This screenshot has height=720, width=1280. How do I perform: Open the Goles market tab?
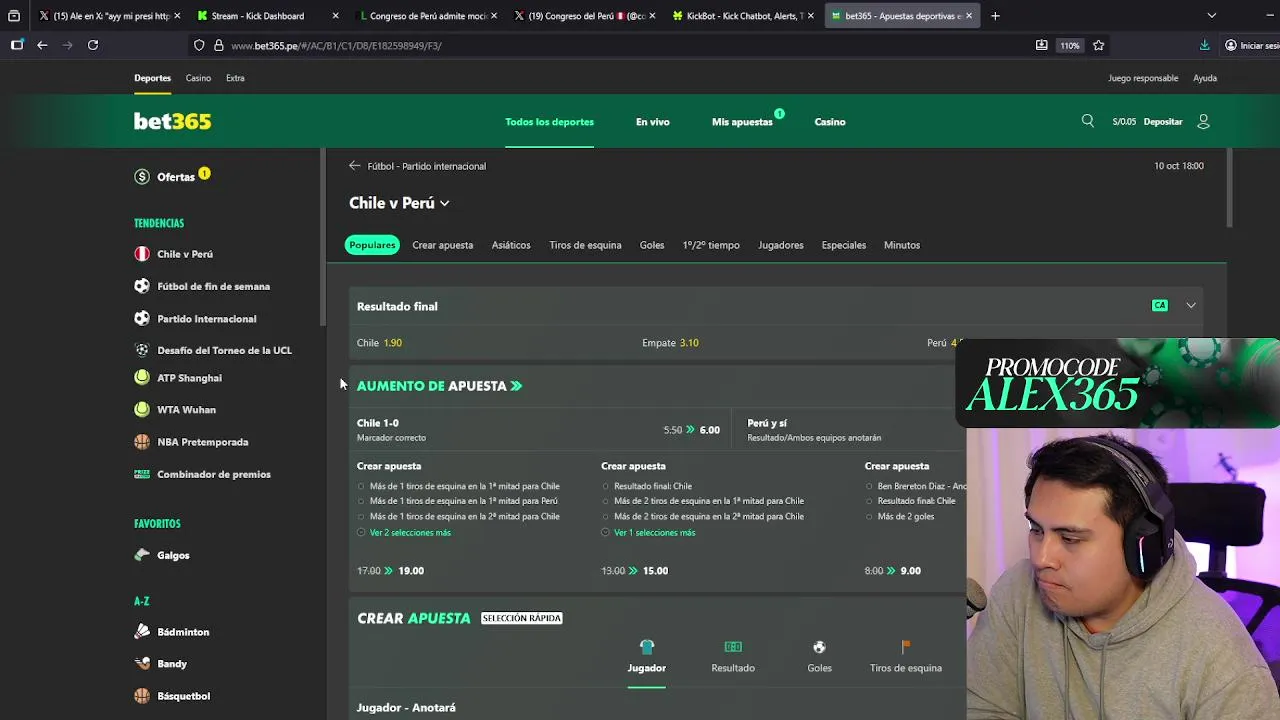tap(652, 245)
